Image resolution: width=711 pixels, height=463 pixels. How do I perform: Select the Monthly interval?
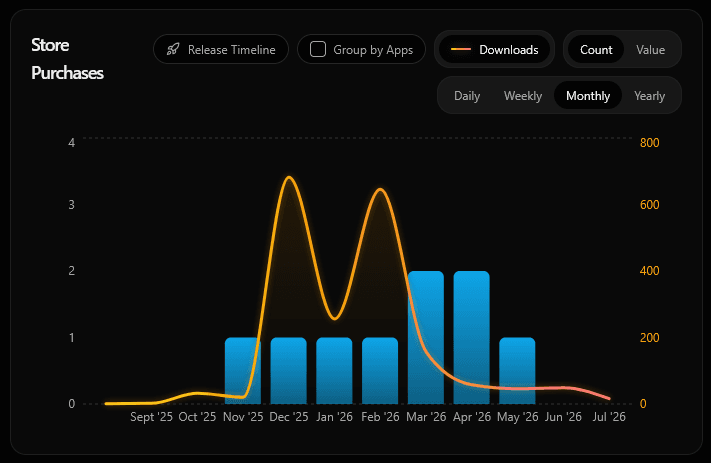(x=588, y=96)
